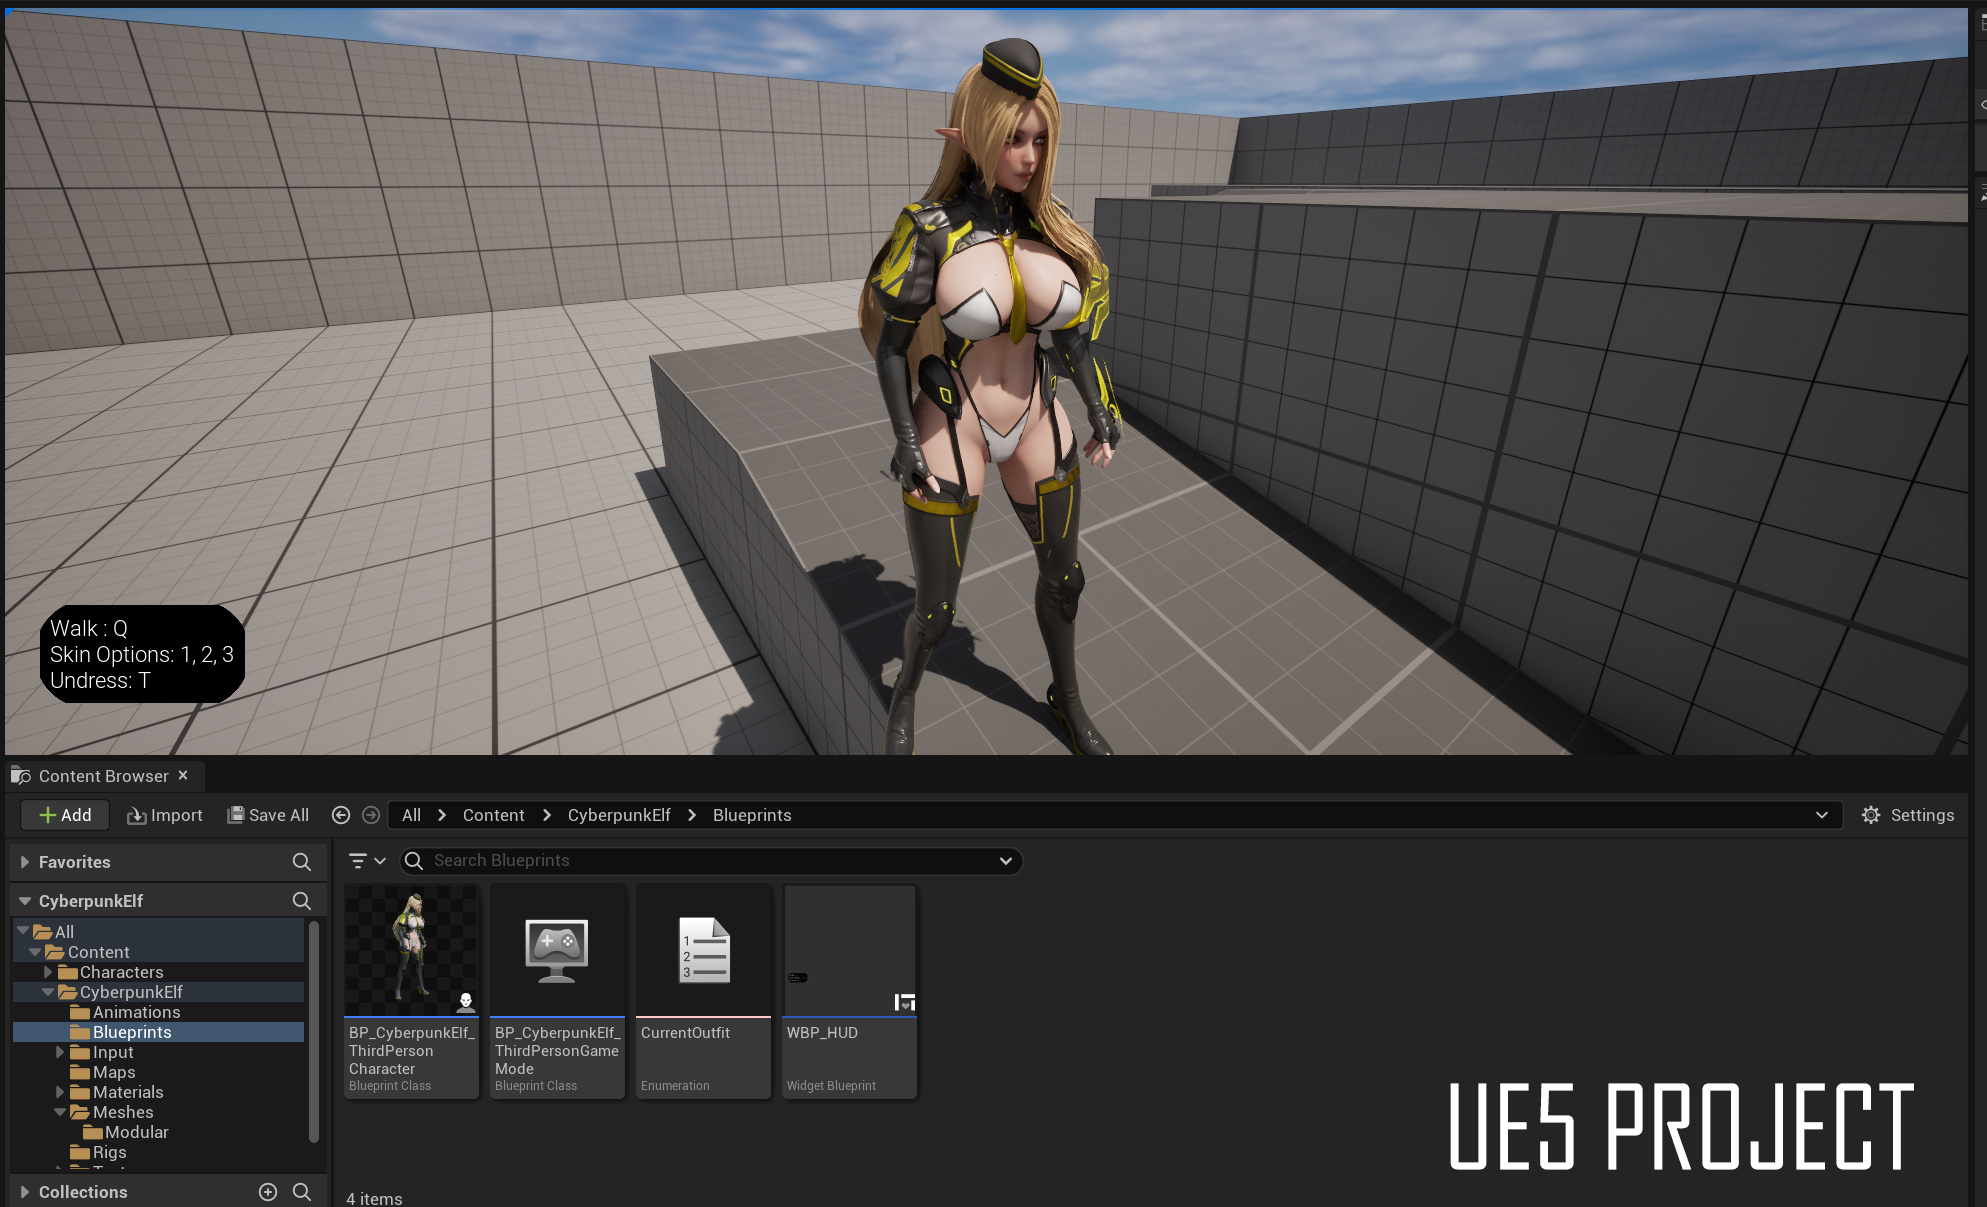The width and height of the screenshot is (1987, 1207).
Task: Open the path bar history dropdown
Action: [1822, 815]
